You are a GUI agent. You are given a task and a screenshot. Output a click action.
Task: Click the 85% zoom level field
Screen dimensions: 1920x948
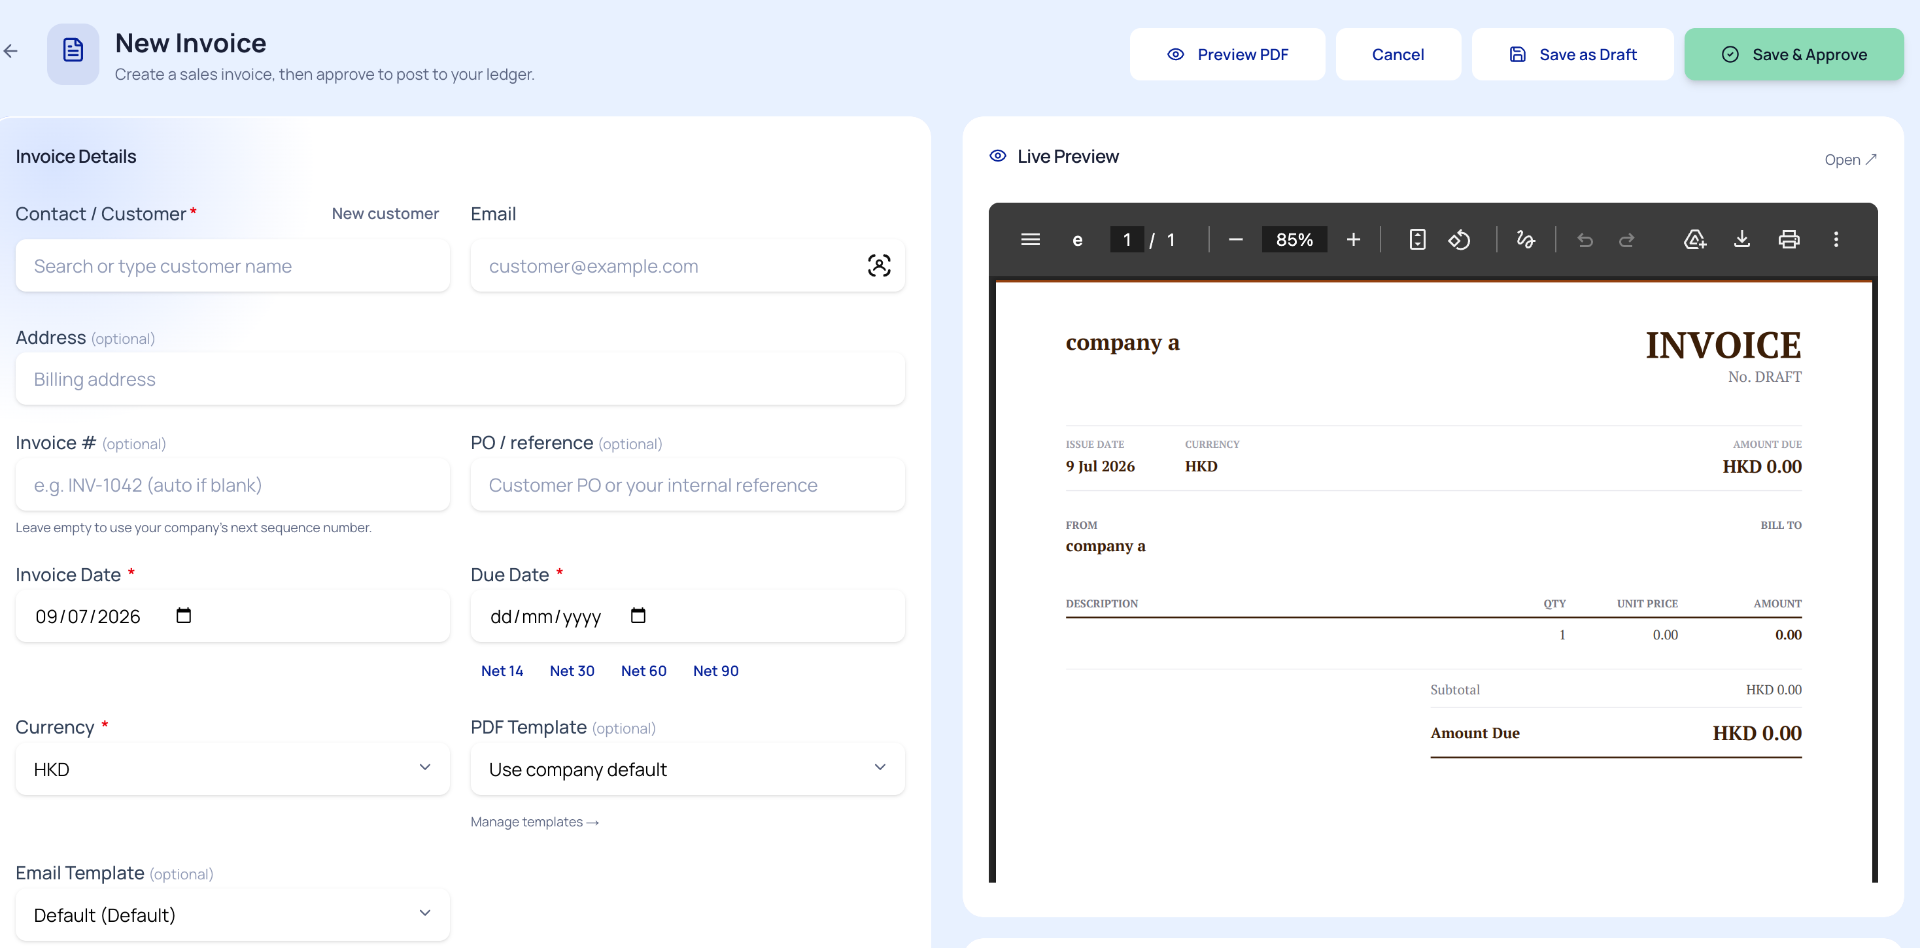click(x=1295, y=240)
